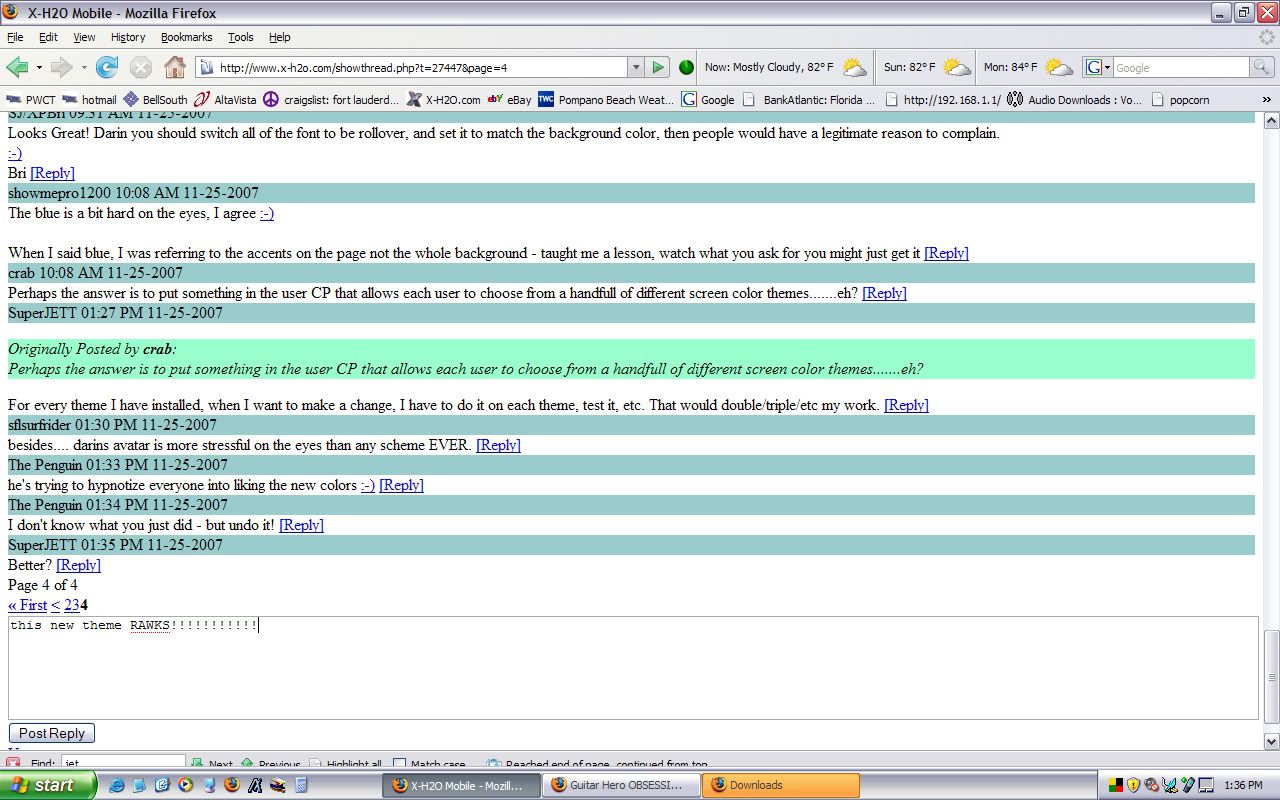Viewport: 1280px width, 800px height.
Task: Reload the current page
Action: pyautogui.click(x=107, y=67)
